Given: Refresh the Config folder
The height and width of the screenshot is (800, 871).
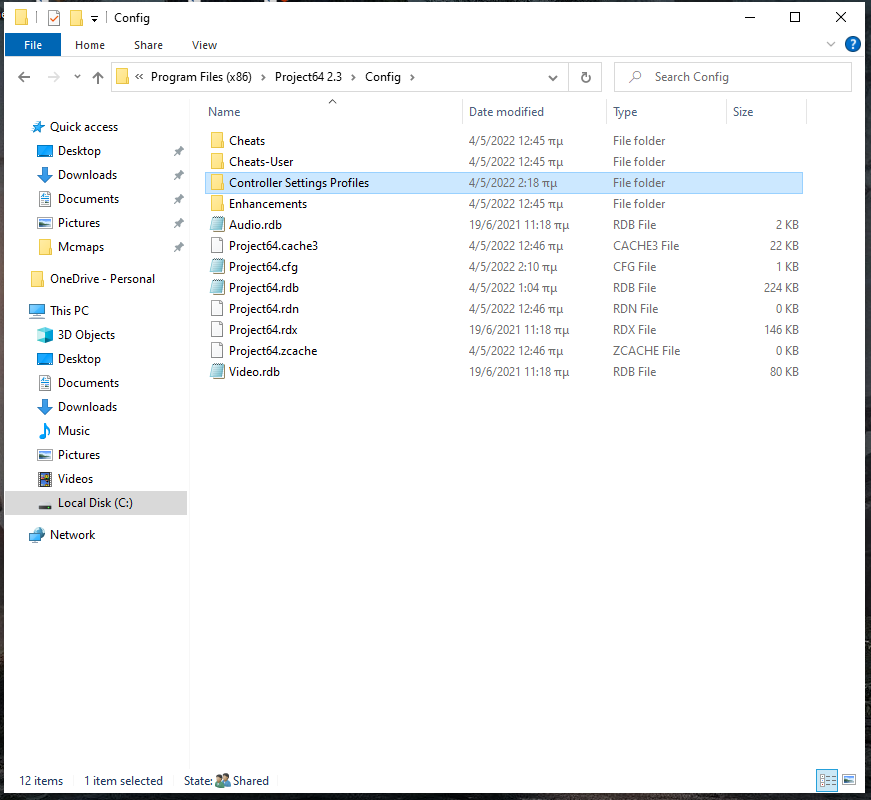Looking at the screenshot, I should [585, 77].
